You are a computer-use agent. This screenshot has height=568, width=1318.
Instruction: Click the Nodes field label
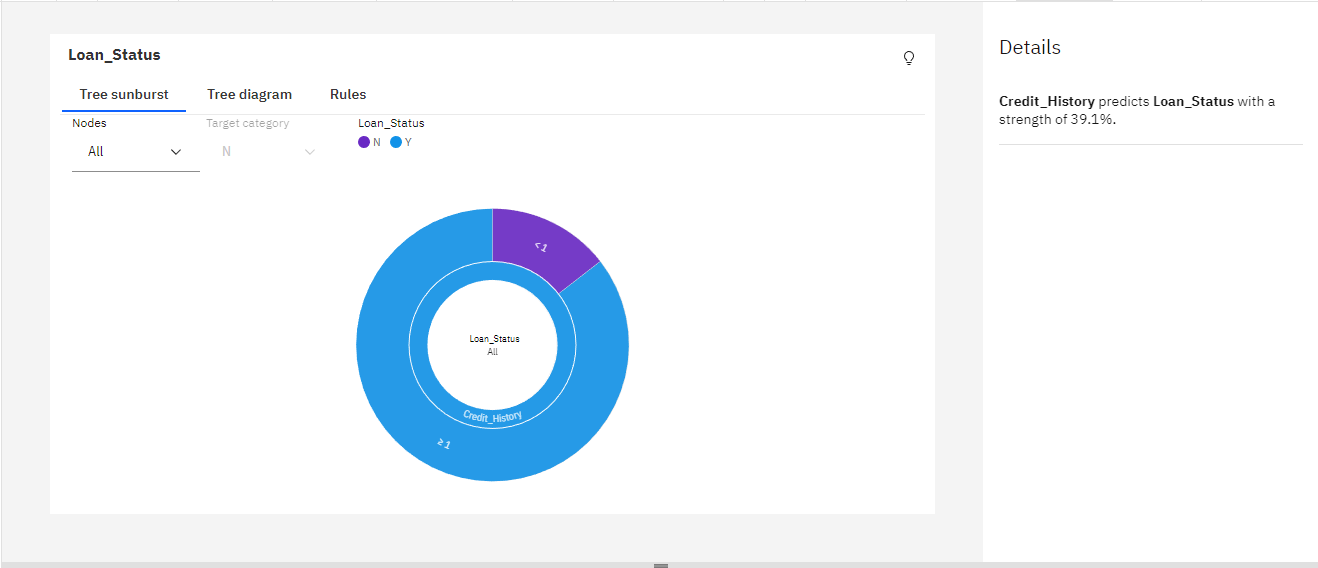click(x=89, y=123)
